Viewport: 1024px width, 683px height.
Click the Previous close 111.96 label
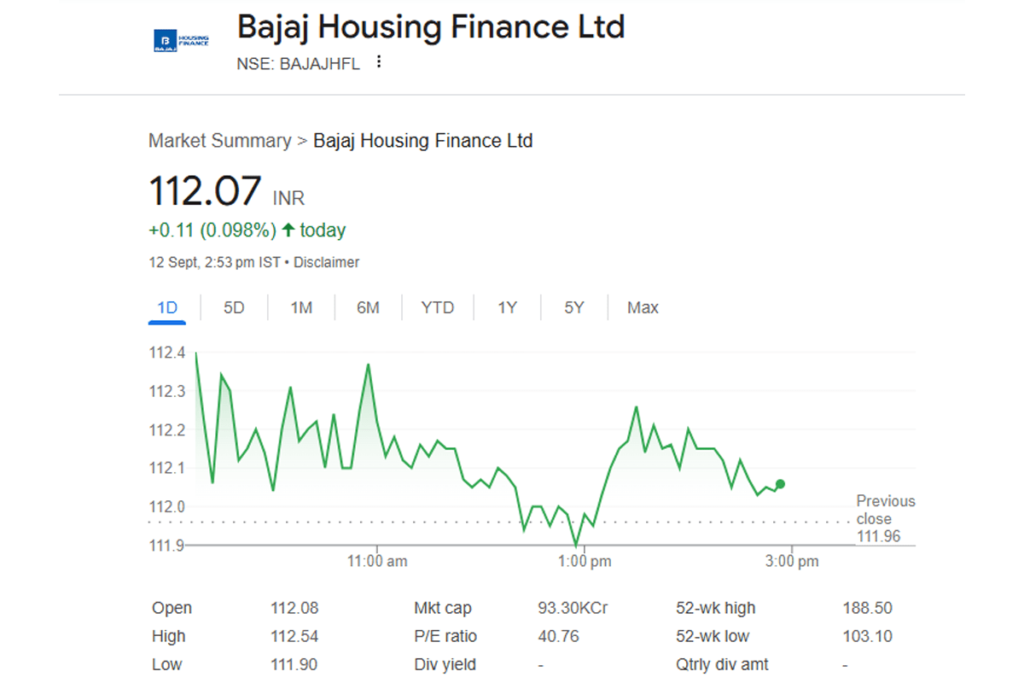point(884,519)
